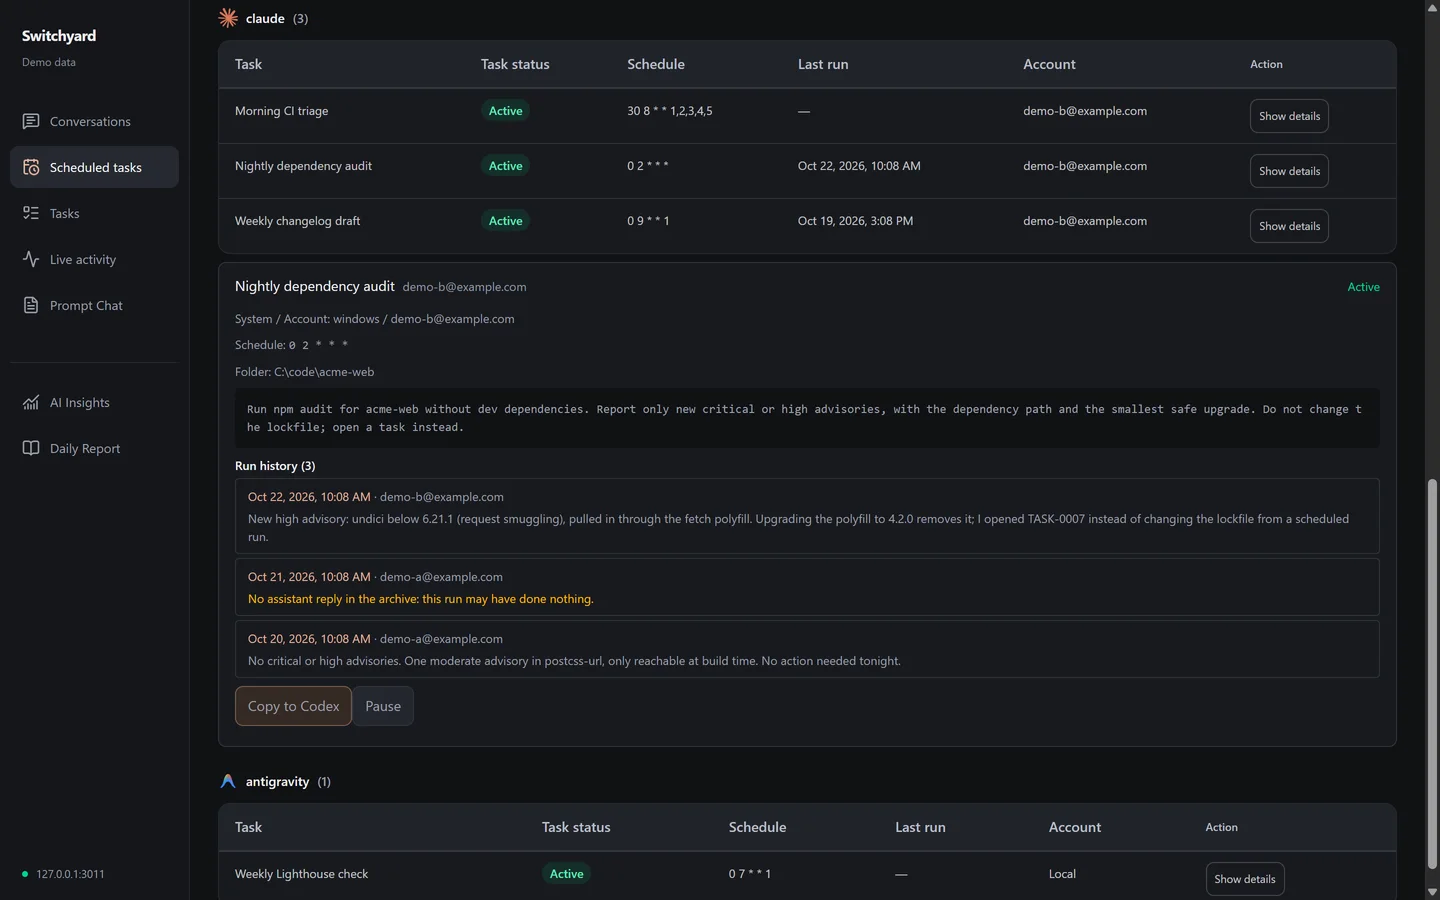
Task: Click the 127.0.0.1:3011 server address
Action: pos(70,874)
